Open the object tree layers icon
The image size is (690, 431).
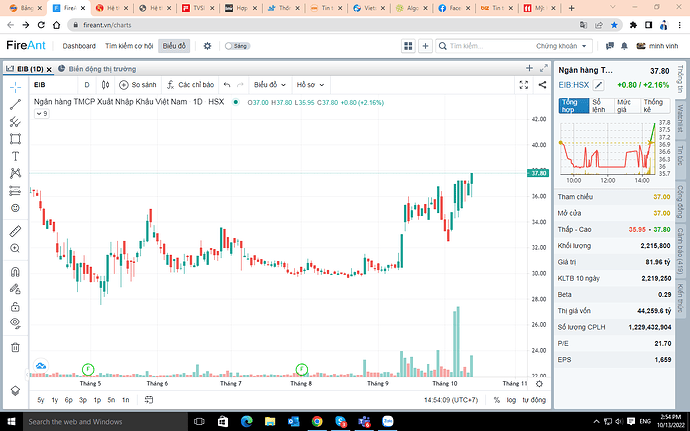click(x=15, y=390)
